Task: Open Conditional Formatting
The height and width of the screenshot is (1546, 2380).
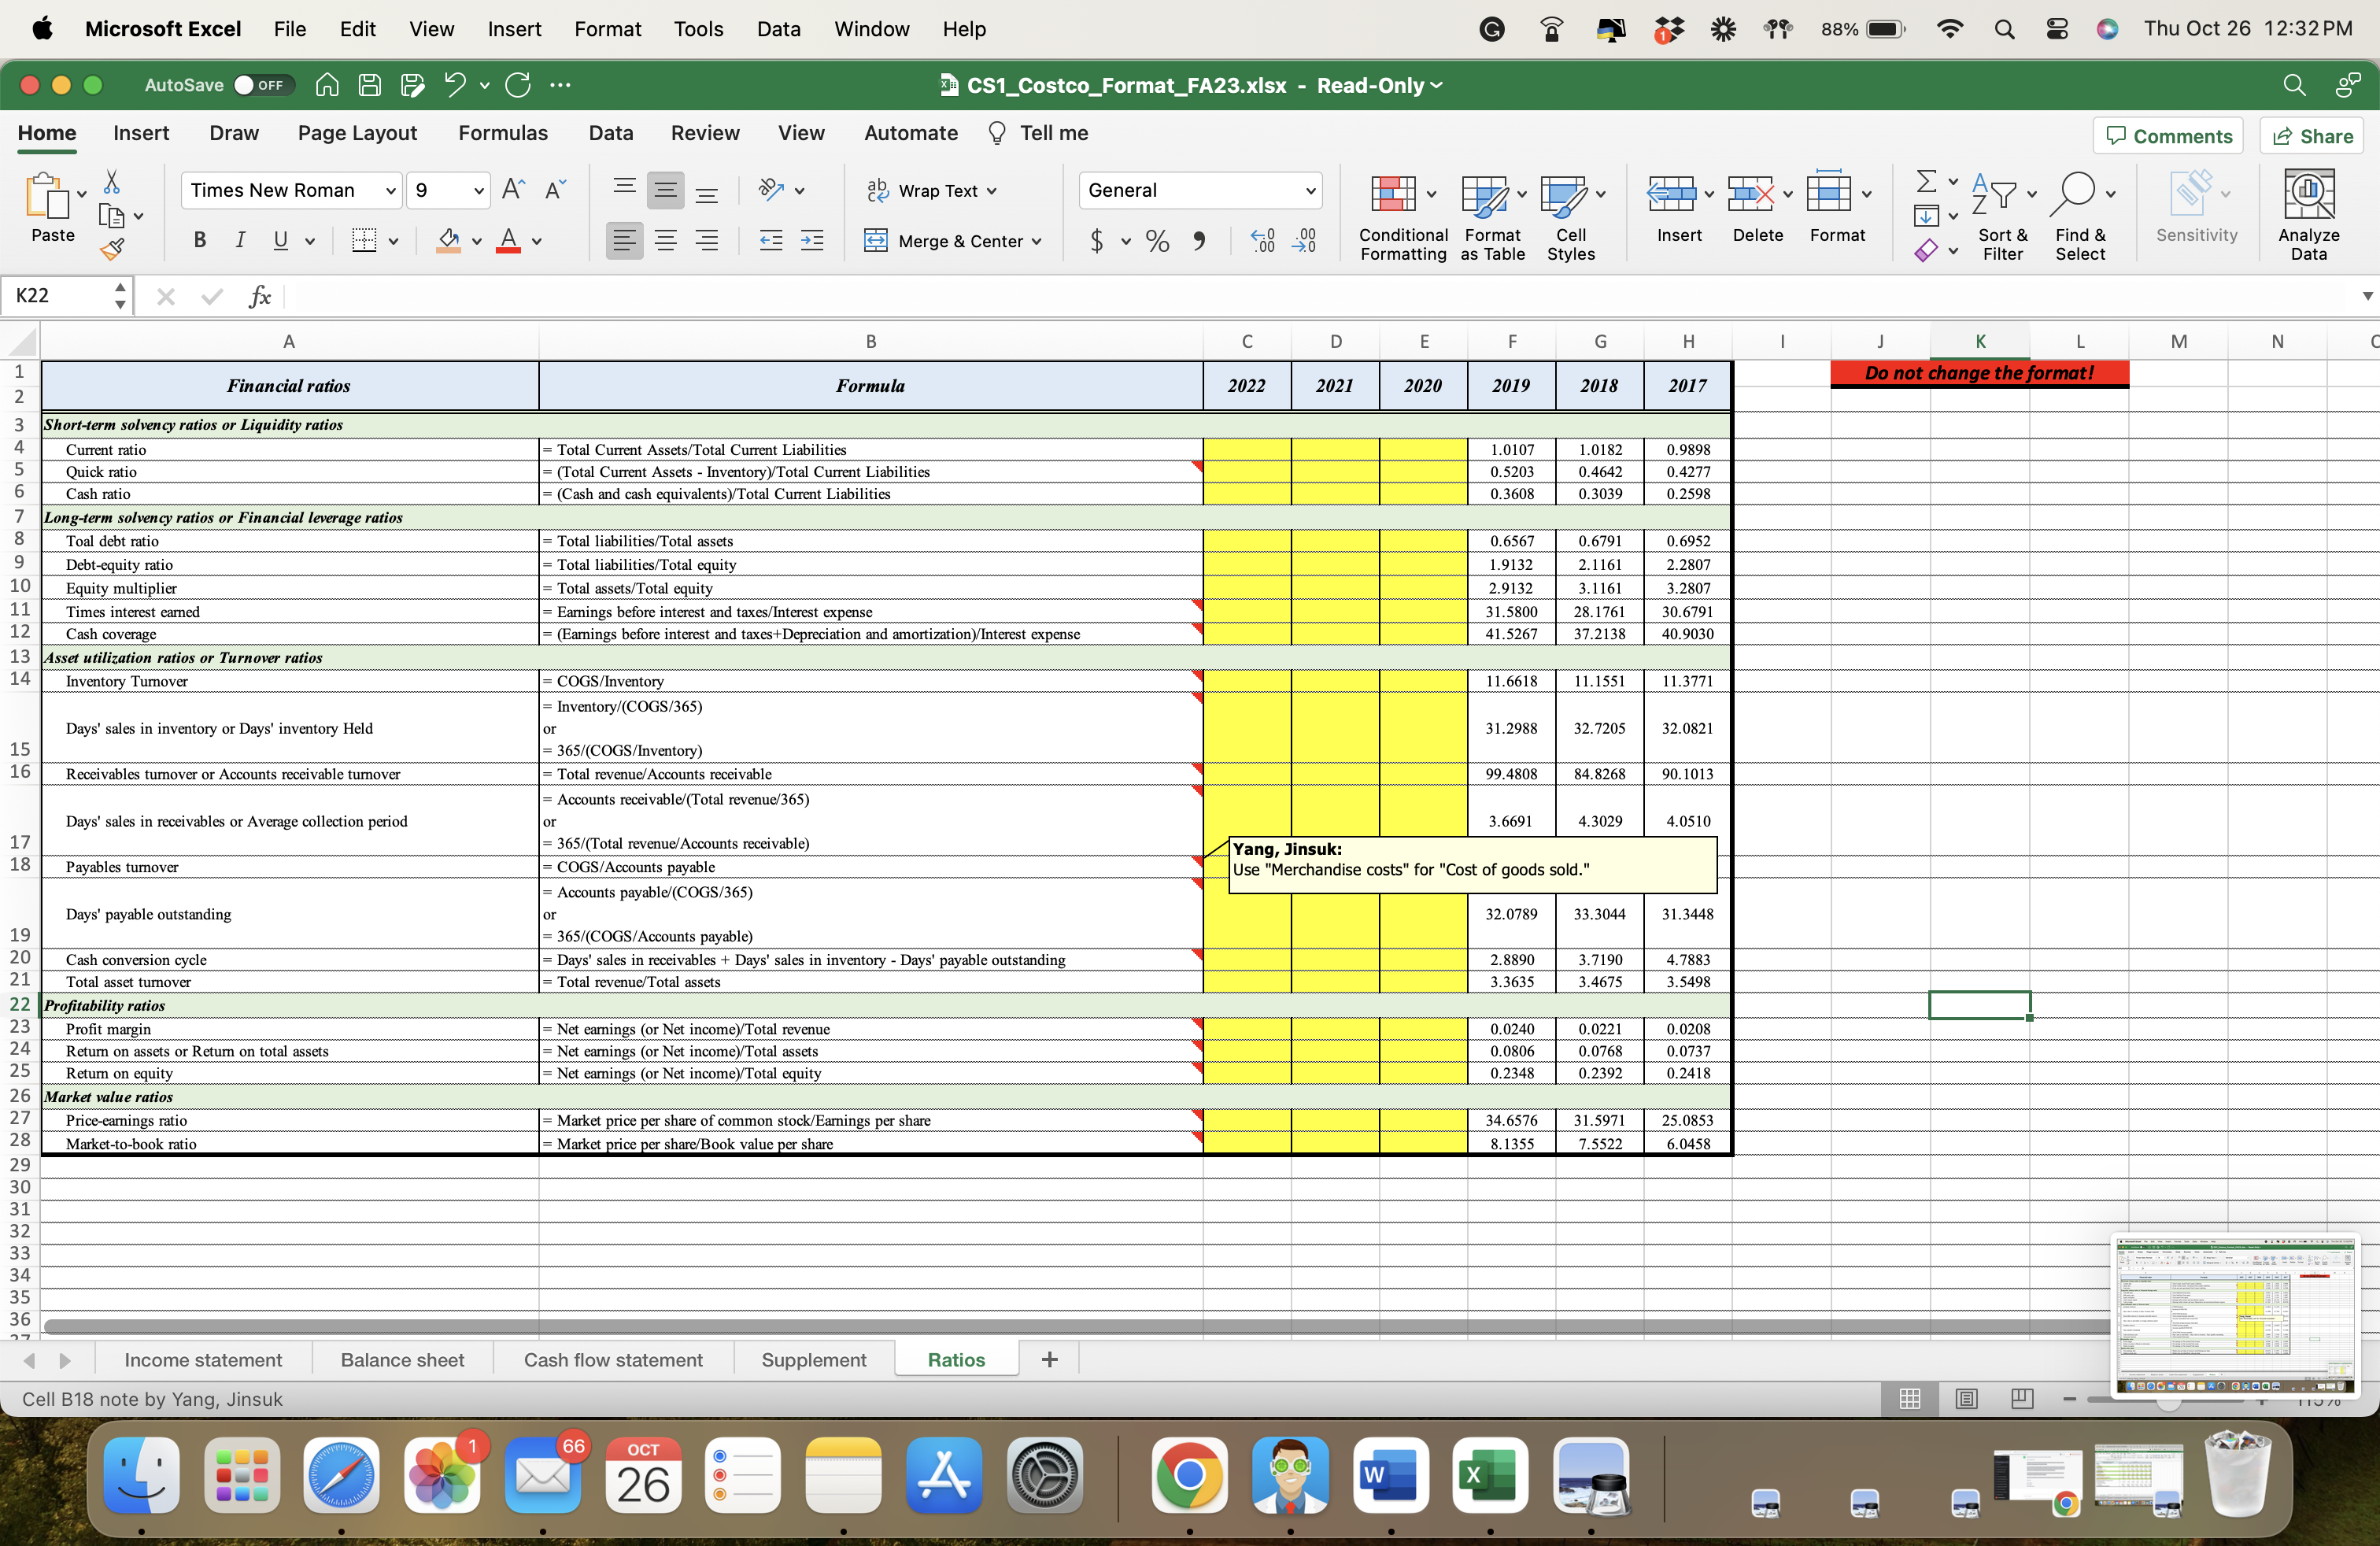Action: point(1403,216)
